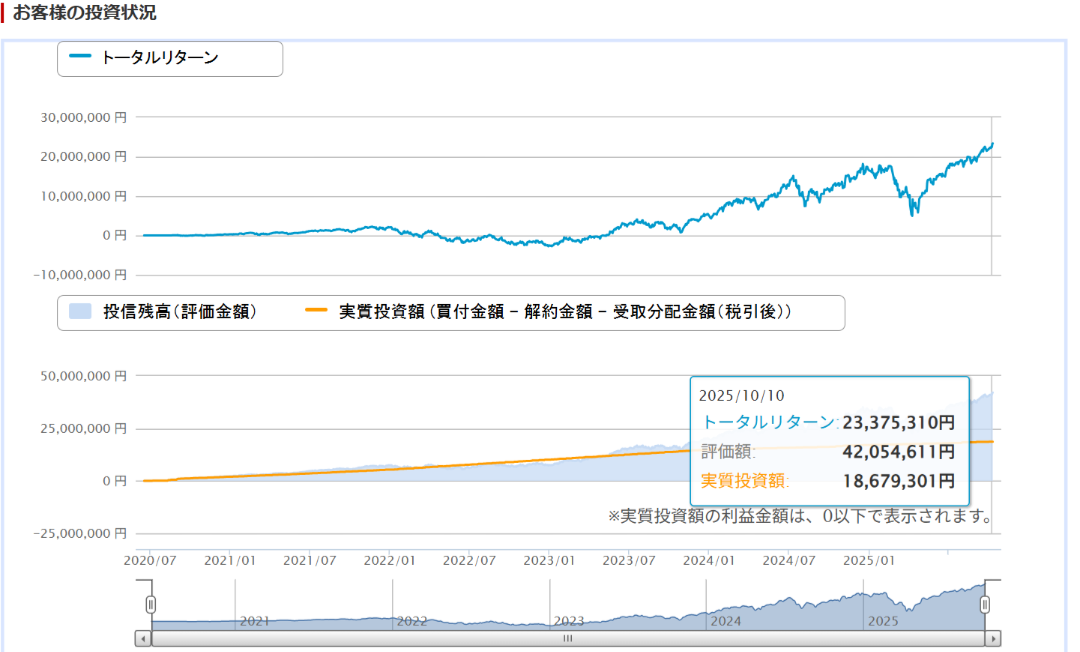Click the blue line marker in トータルリターン legend
Screen dimensions: 1080x652
(x=80, y=58)
